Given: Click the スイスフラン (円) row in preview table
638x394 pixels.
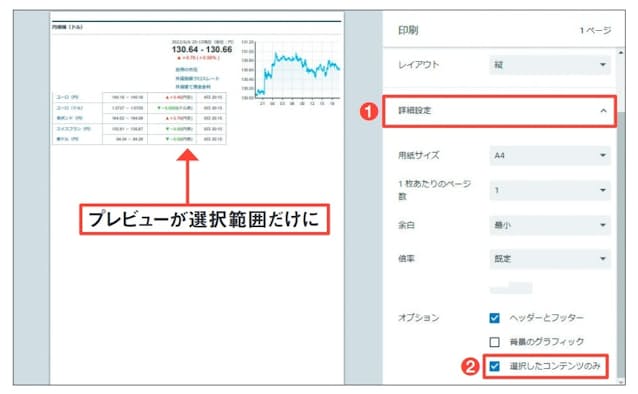Looking at the screenshot, I should coord(139,129).
